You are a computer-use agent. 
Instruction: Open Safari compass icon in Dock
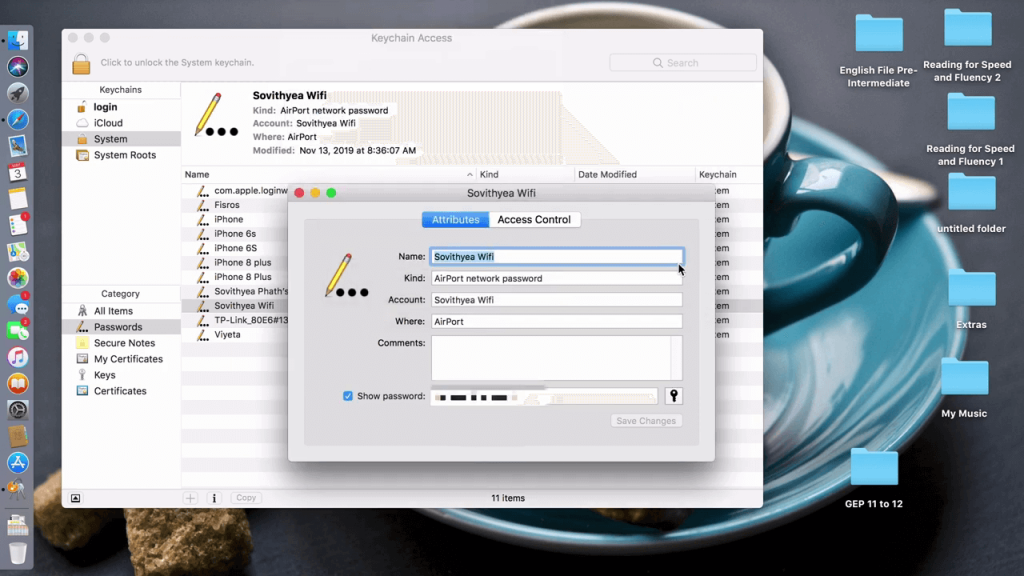pyautogui.click(x=18, y=120)
